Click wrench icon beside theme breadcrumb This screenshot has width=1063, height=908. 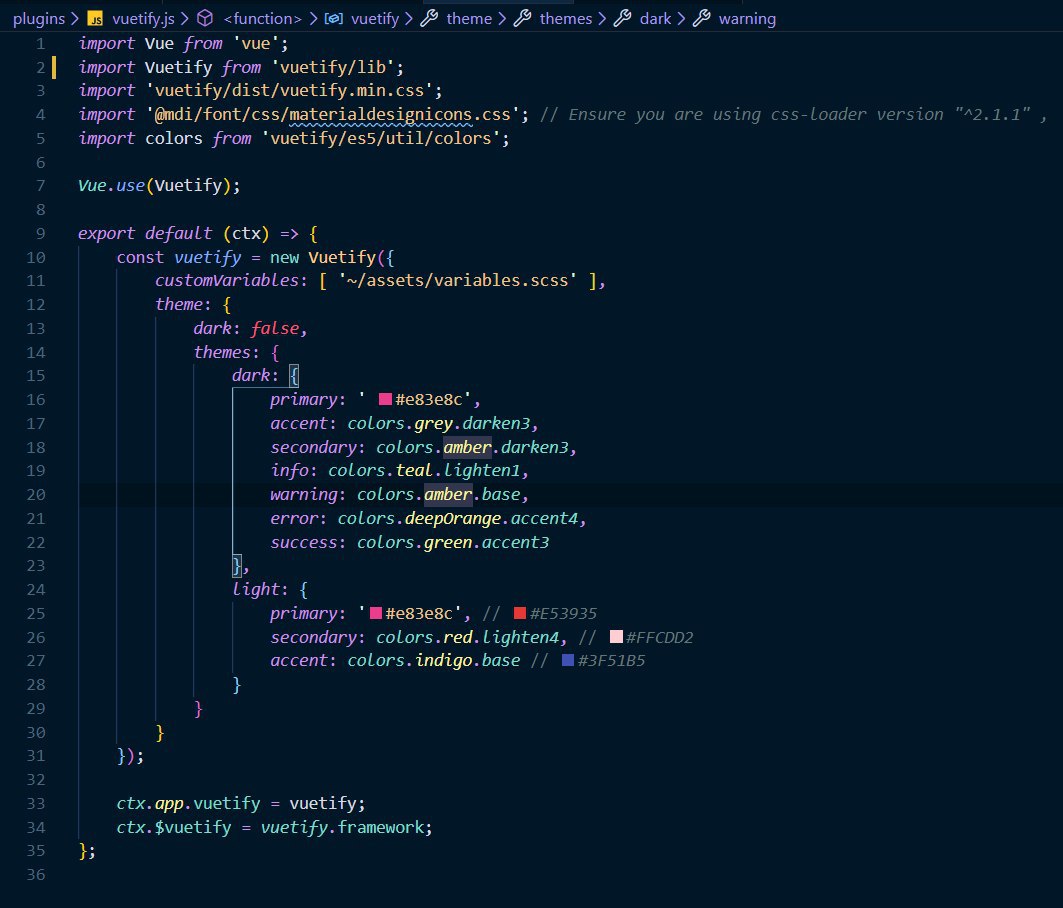[429, 19]
